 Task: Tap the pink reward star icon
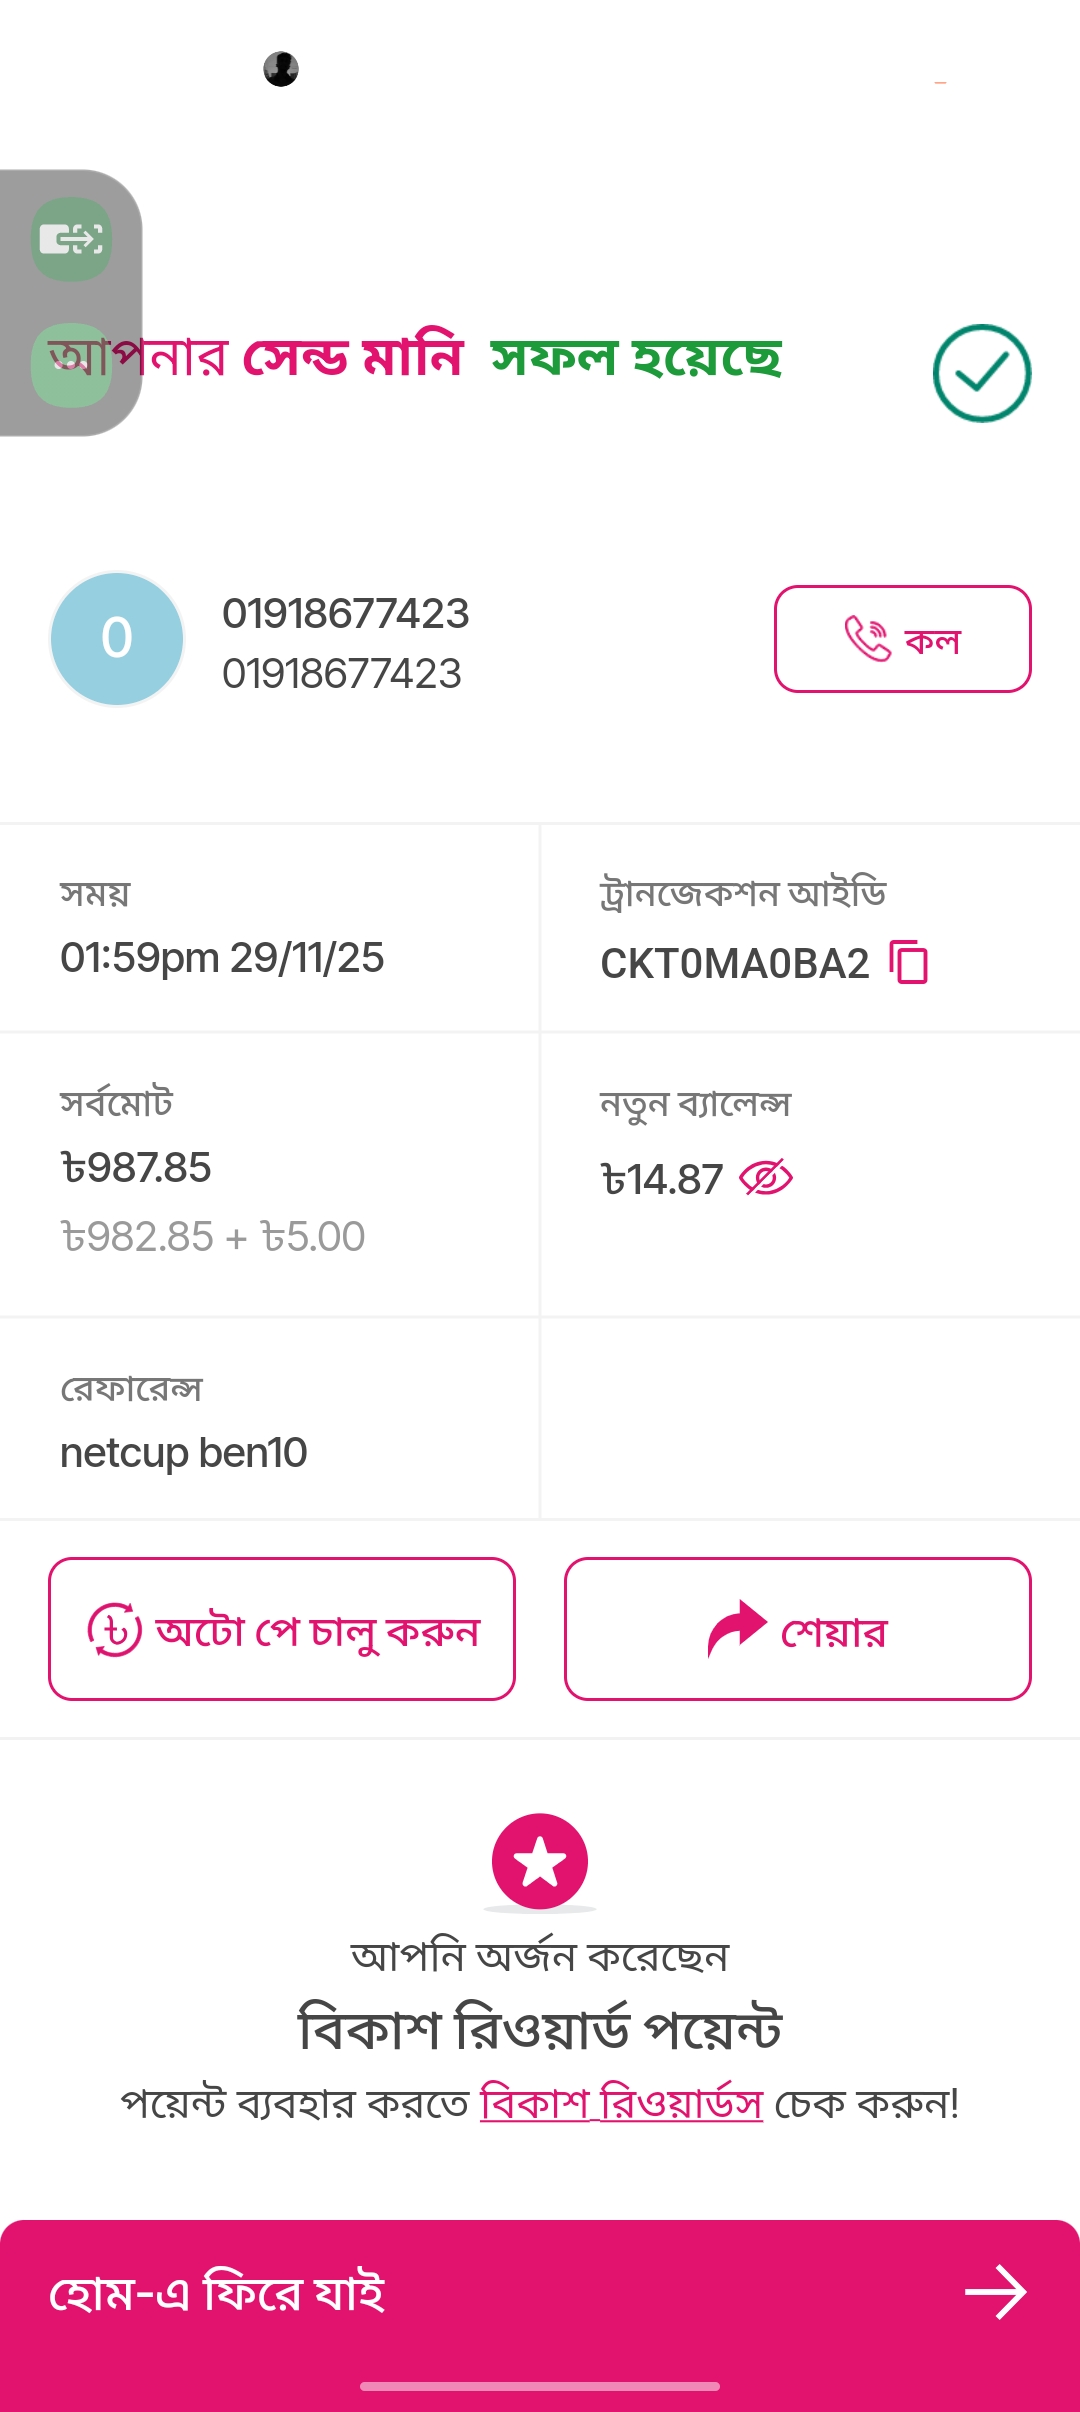[540, 1861]
